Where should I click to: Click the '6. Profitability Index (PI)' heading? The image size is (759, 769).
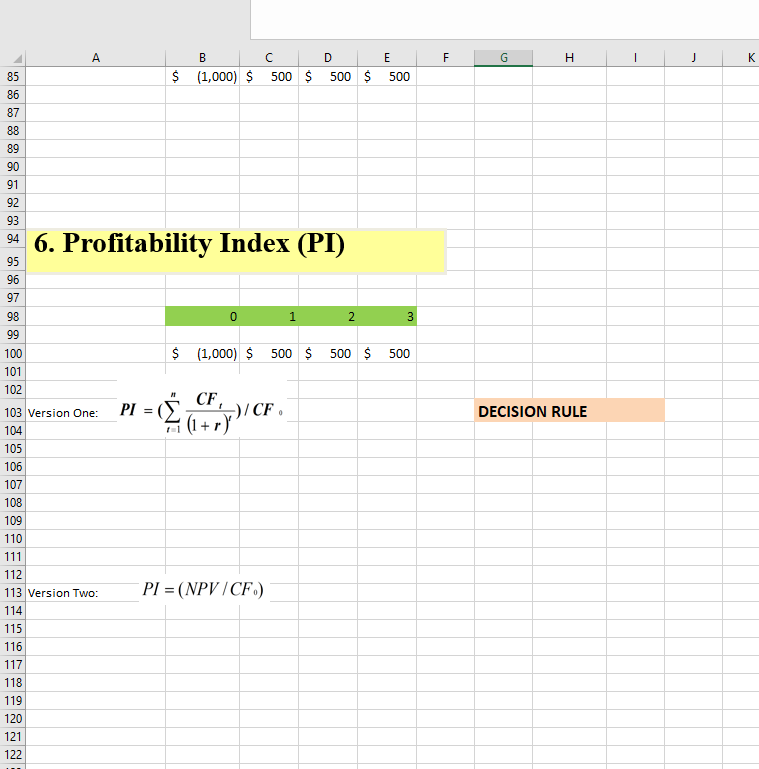235,251
